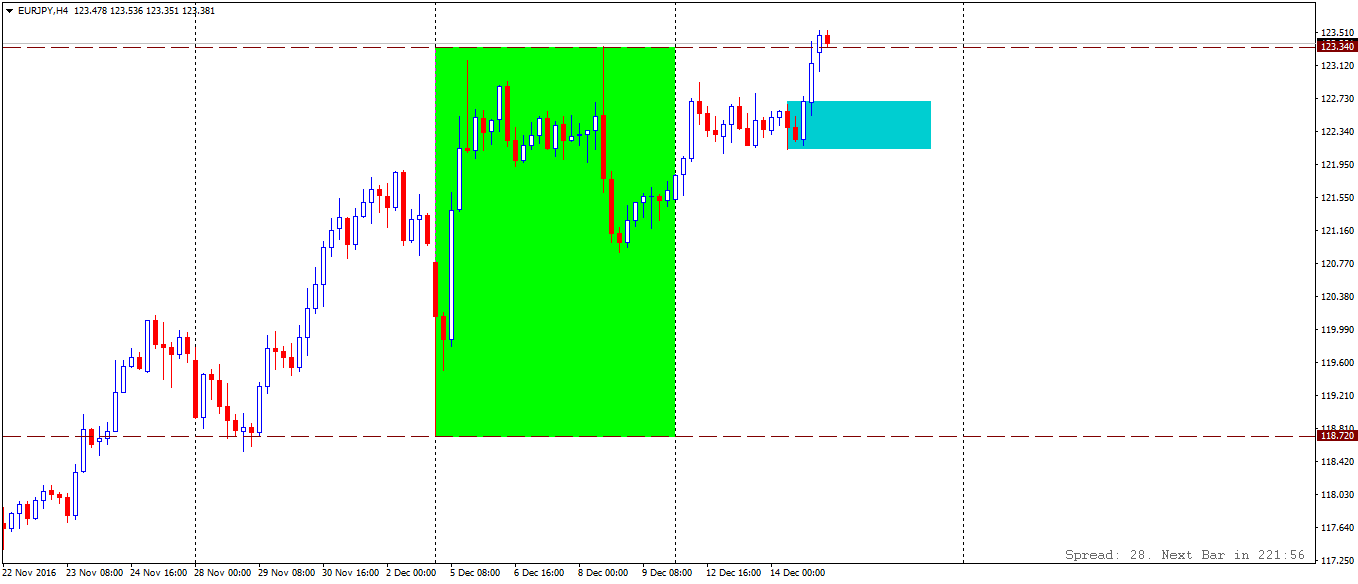The height and width of the screenshot is (584, 1358).
Task: Click the latest red candle at far right
Action: pos(828,40)
